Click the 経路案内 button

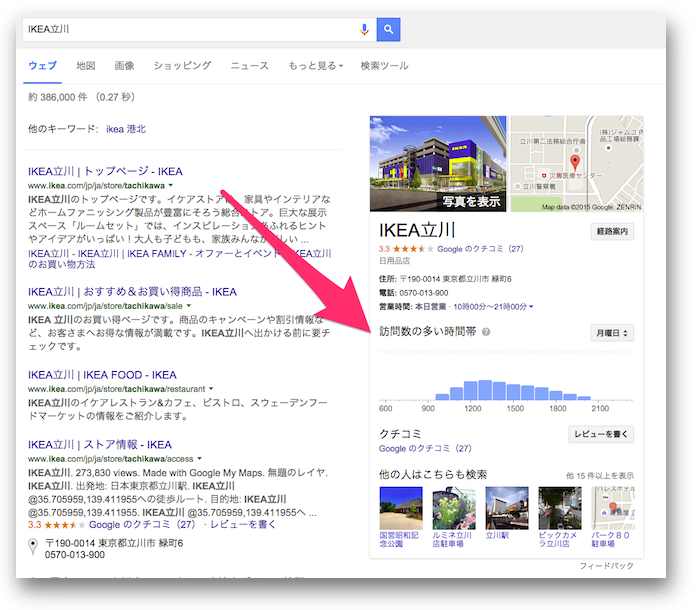coord(612,232)
